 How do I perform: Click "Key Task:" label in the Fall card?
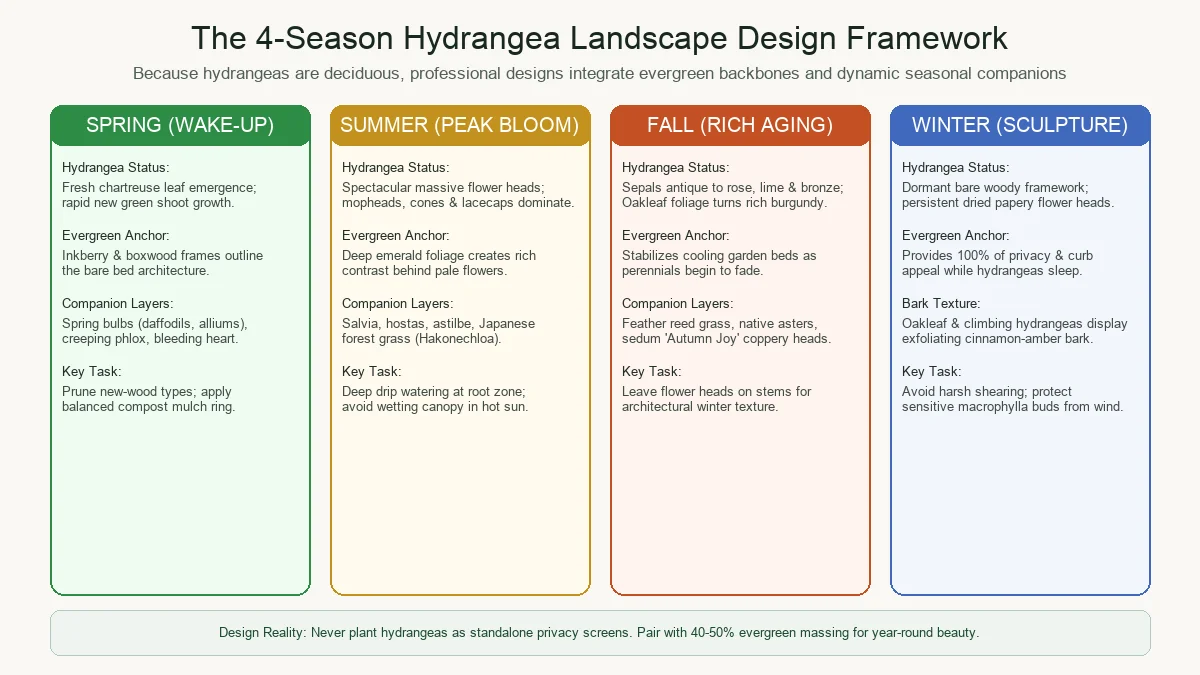(651, 372)
